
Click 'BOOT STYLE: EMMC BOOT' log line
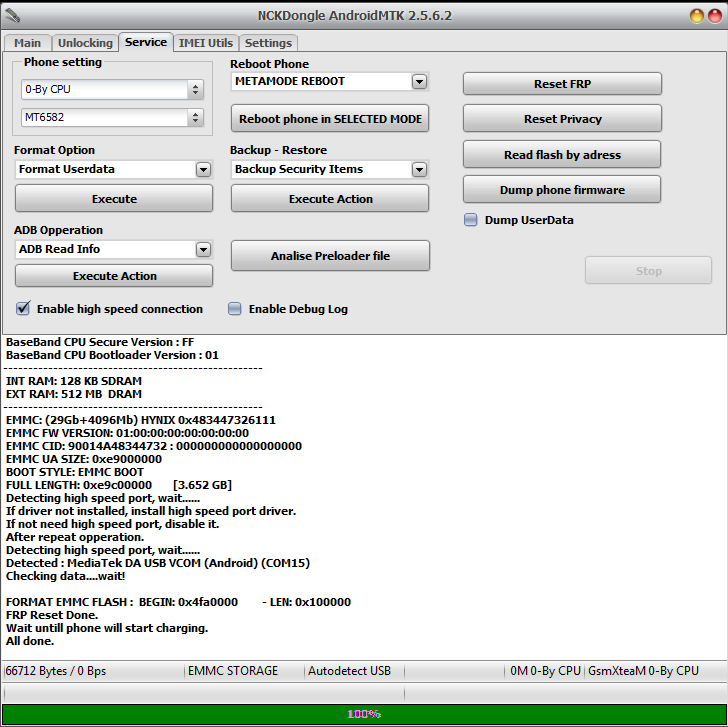point(75,472)
